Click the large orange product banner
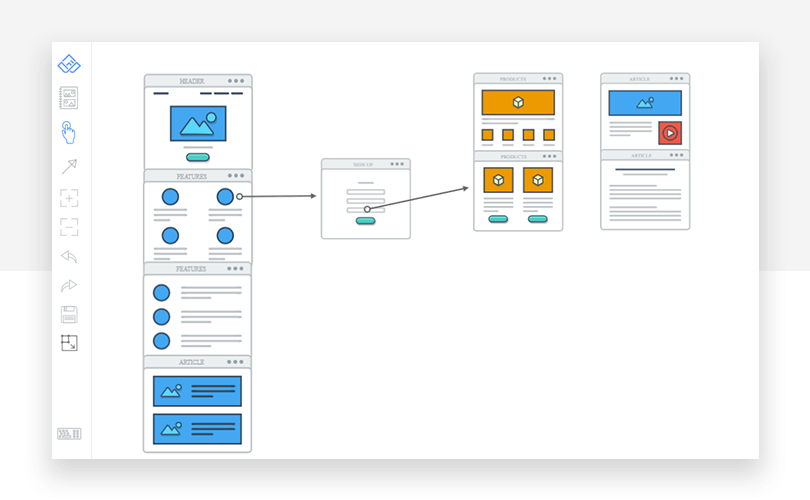This screenshot has height=500, width=810. [518, 102]
